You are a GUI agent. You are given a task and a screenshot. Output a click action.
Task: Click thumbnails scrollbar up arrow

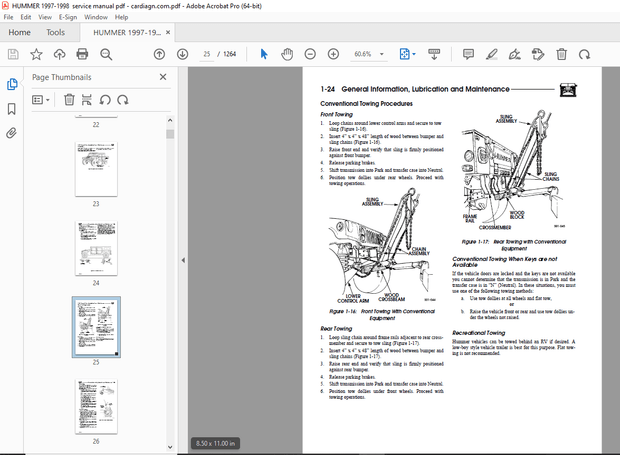point(170,120)
